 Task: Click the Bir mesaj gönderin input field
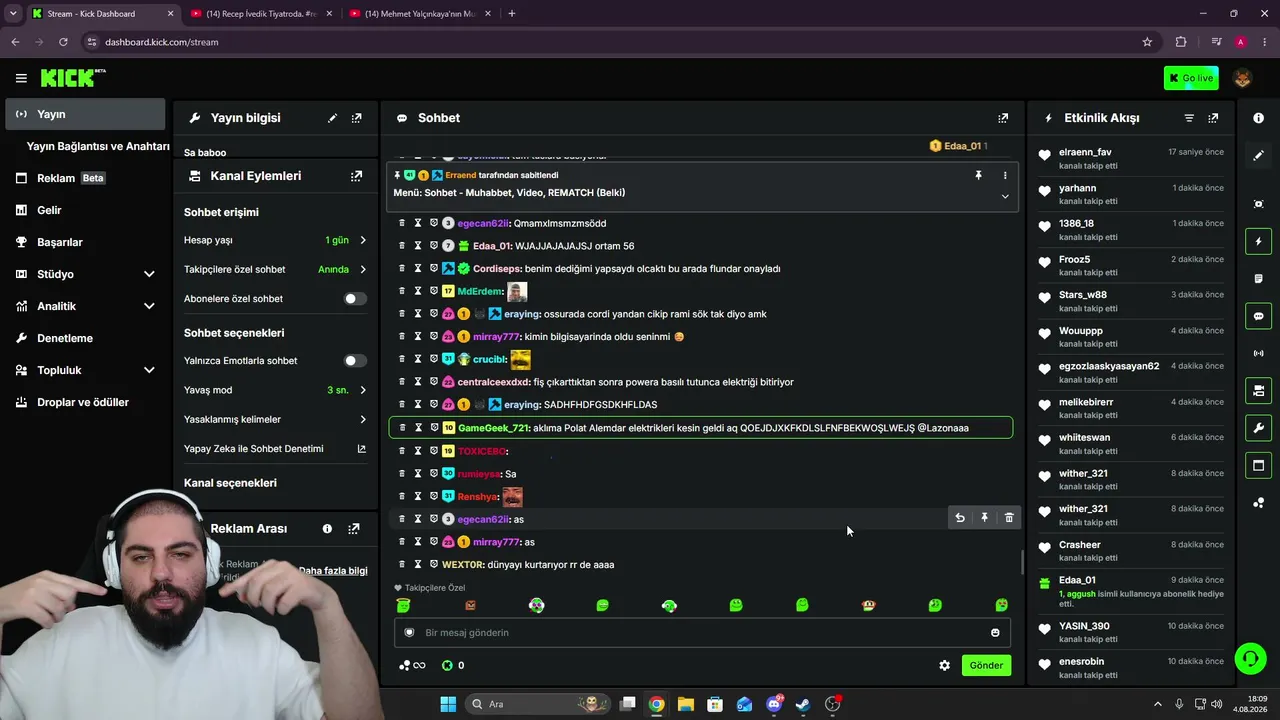[x=702, y=632]
